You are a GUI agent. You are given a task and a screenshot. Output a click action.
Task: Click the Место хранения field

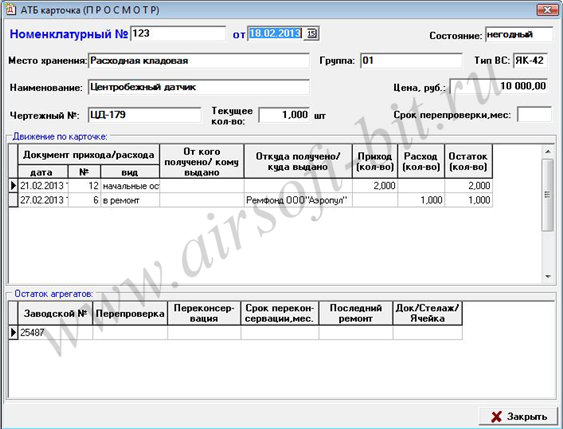click(x=199, y=61)
